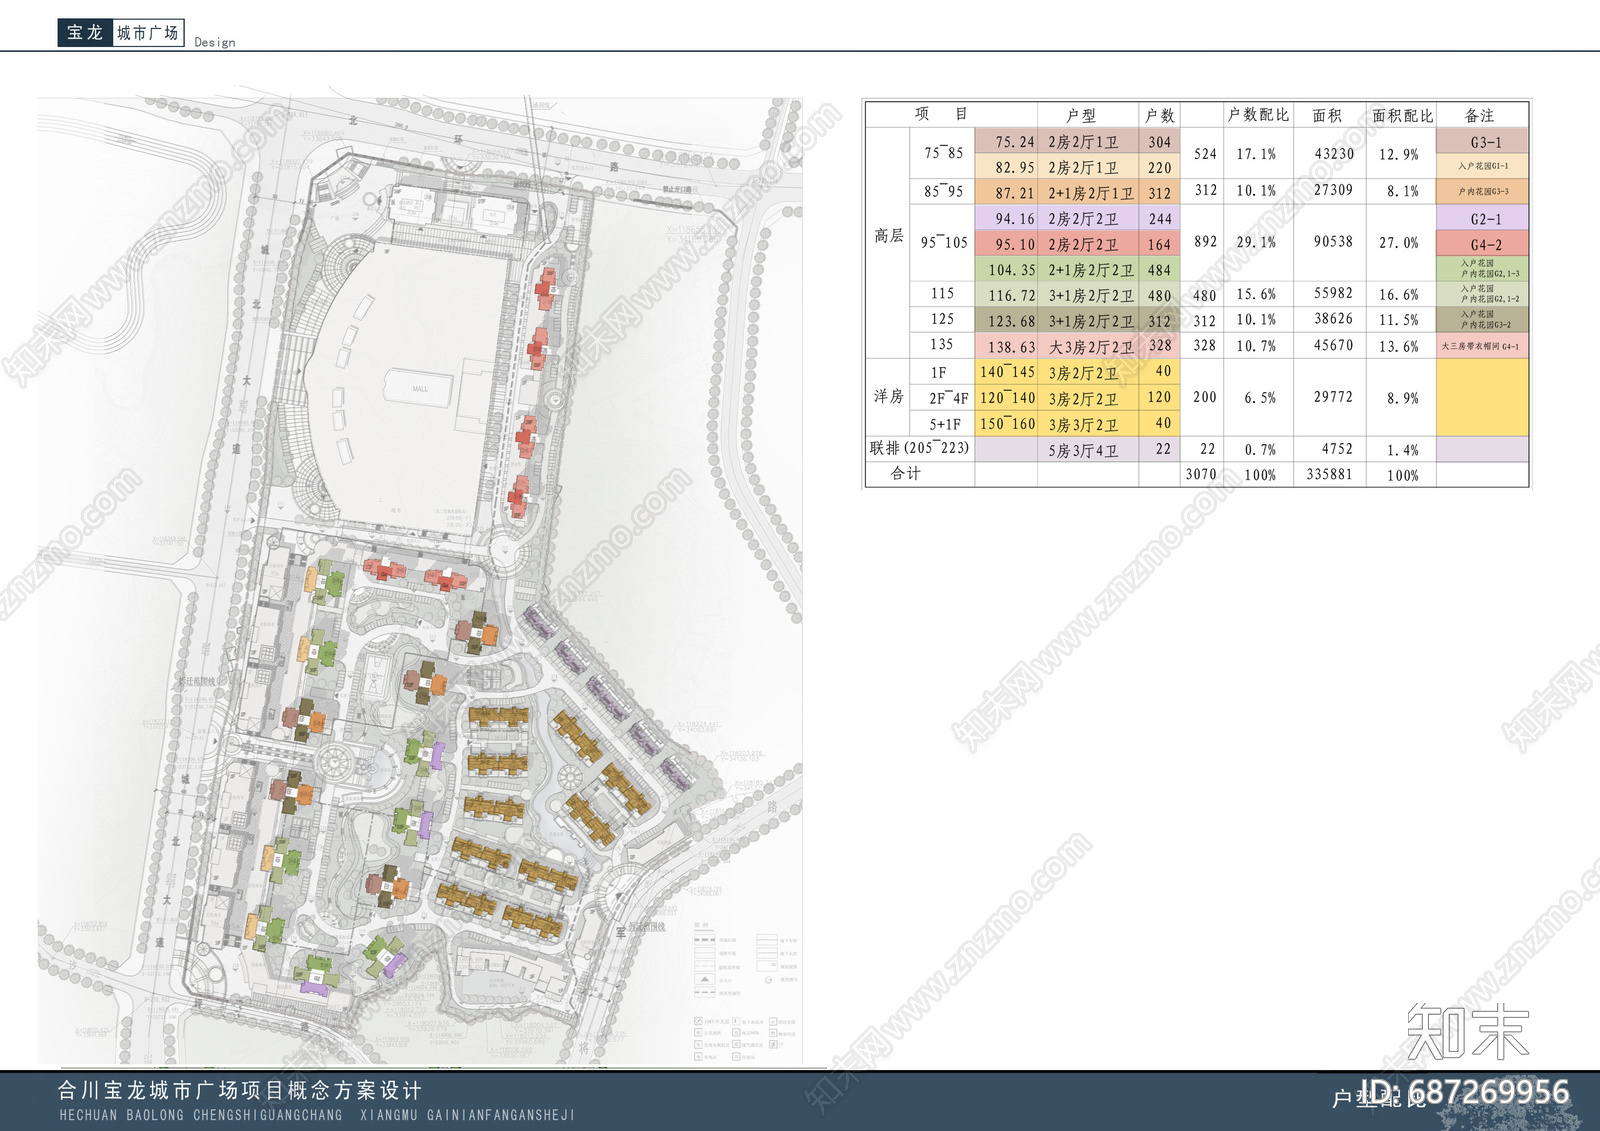Screen dimensions: 1600x1131
Task: Click the ID: 687269956 label
Action: point(1463,1092)
